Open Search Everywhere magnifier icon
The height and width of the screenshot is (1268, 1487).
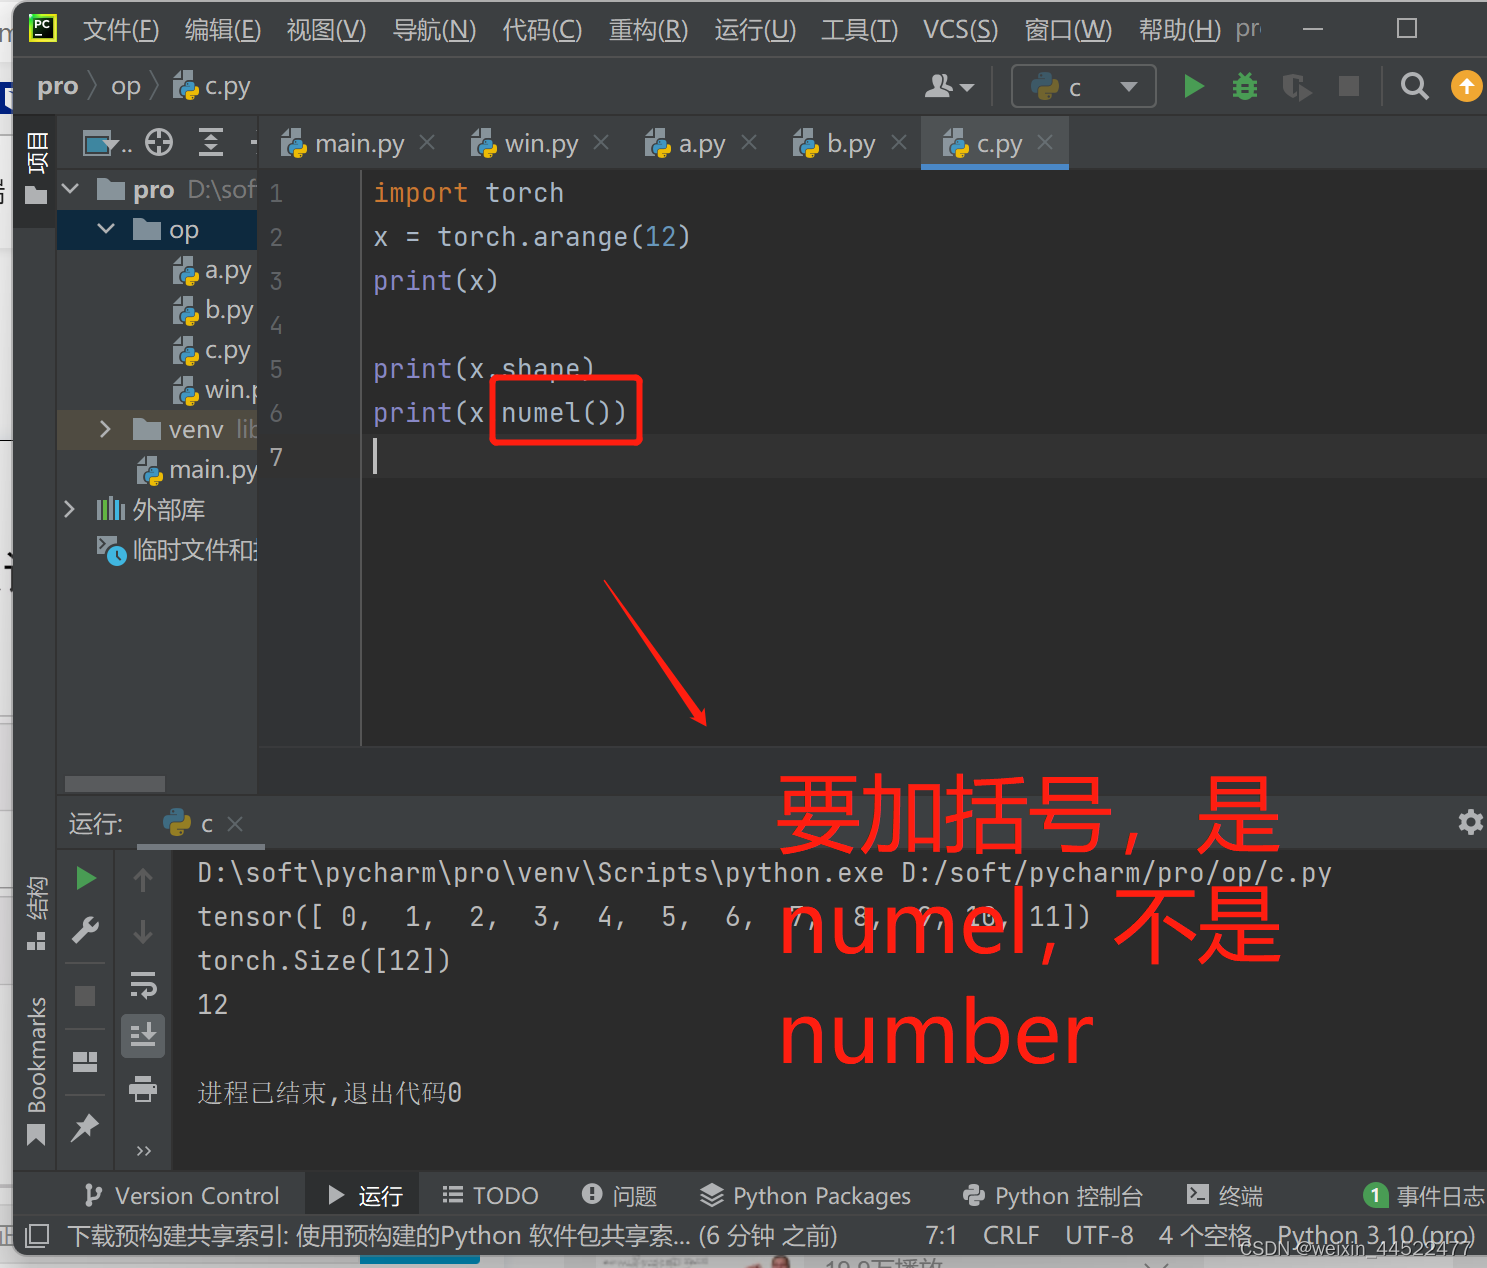(1414, 86)
